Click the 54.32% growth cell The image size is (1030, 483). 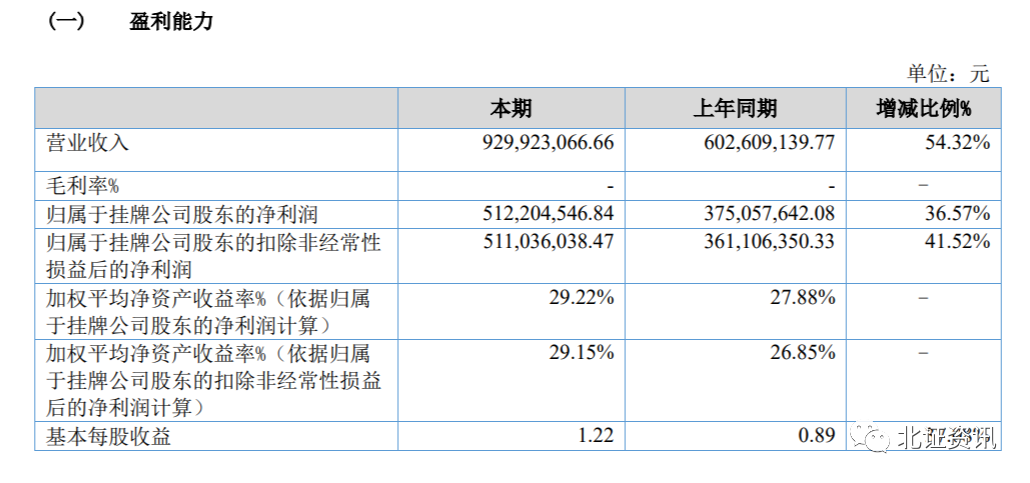tap(958, 143)
